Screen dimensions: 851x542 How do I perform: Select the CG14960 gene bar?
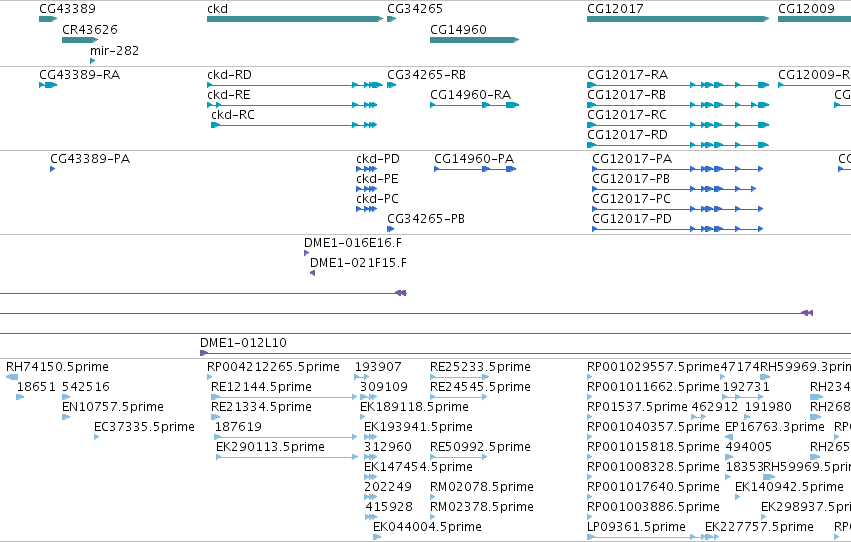coord(474,40)
